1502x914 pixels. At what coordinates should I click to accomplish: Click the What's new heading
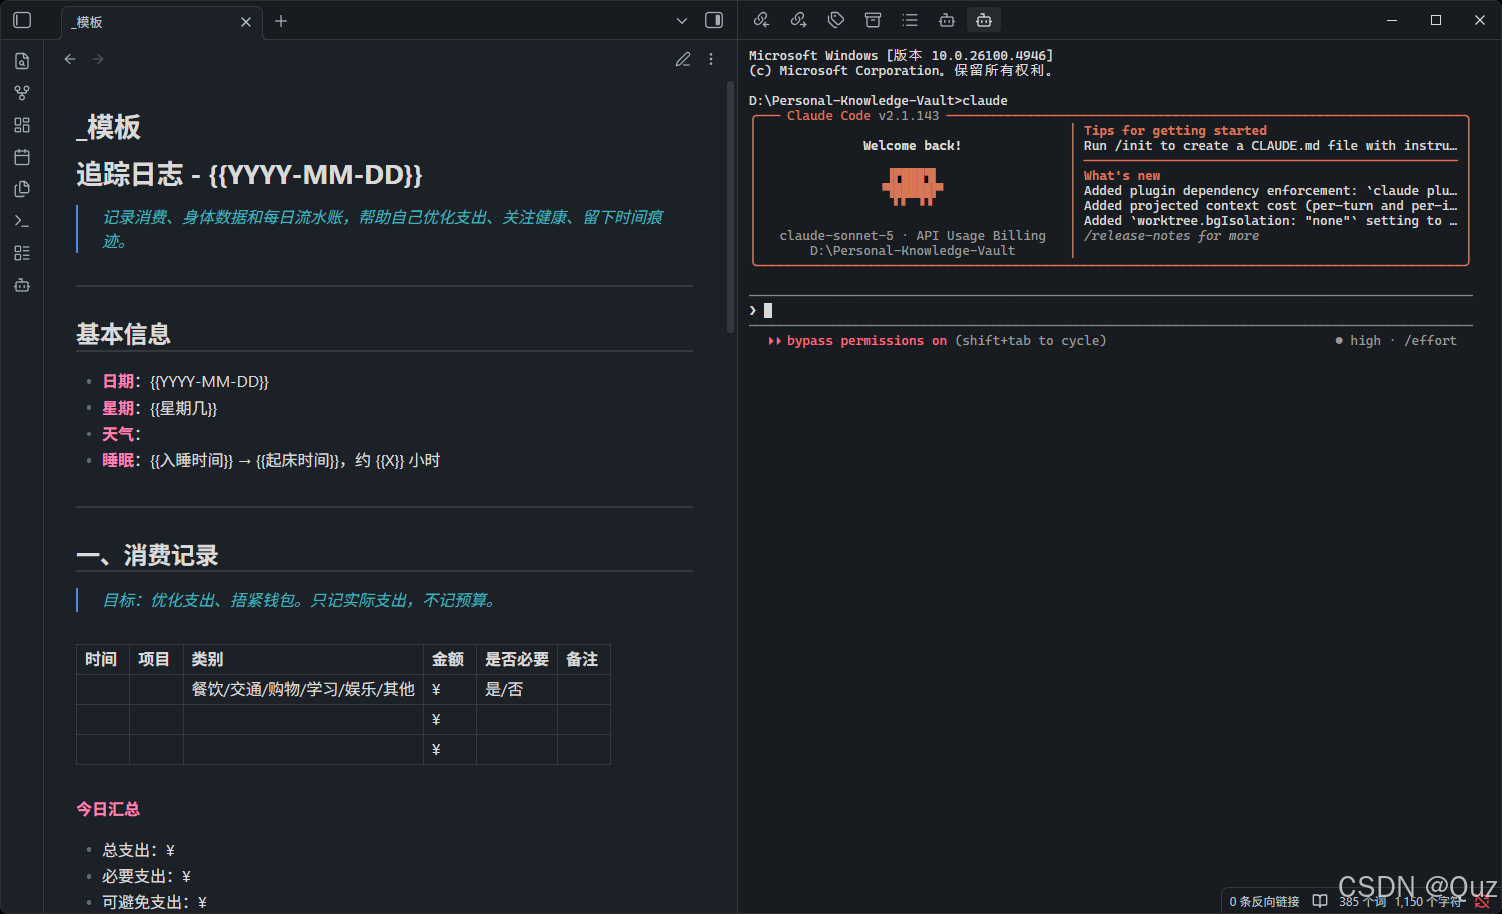1122,176
